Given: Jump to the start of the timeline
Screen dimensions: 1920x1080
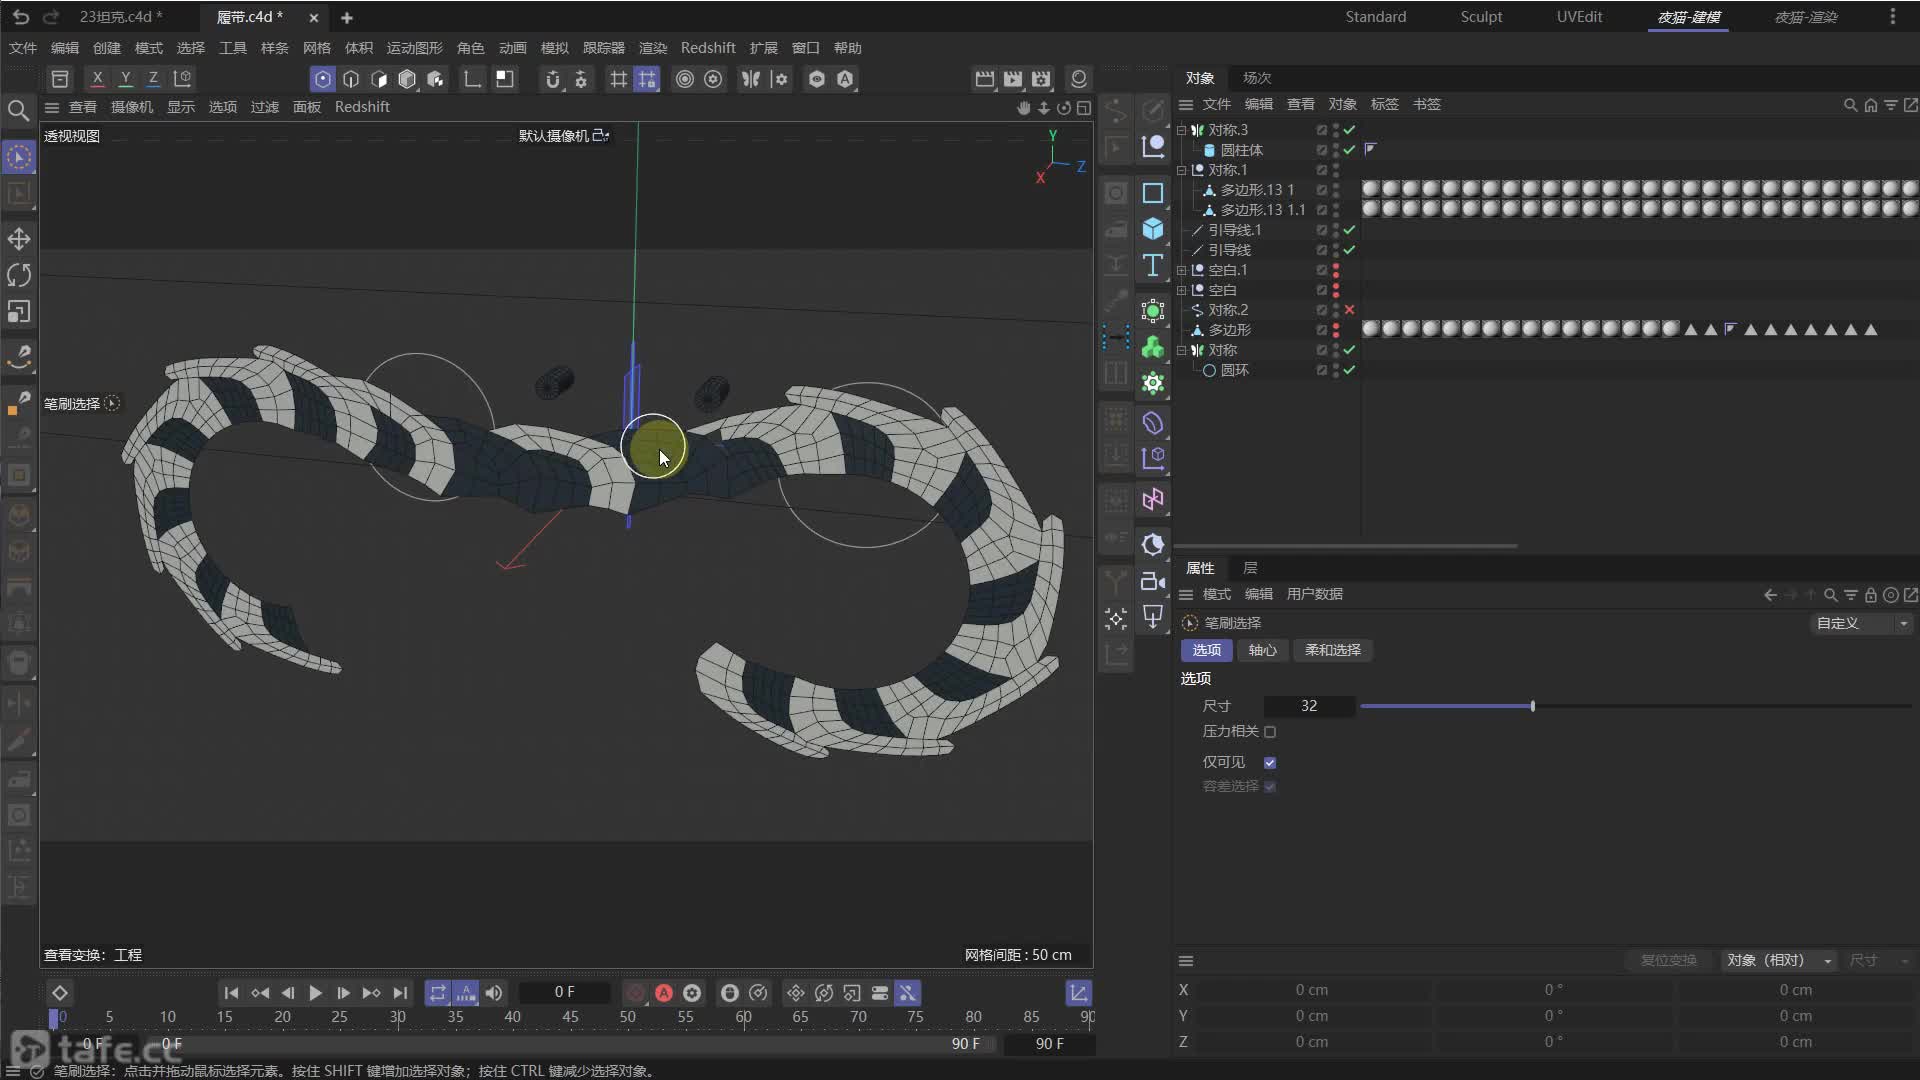Looking at the screenshot, I should (231, 993).
